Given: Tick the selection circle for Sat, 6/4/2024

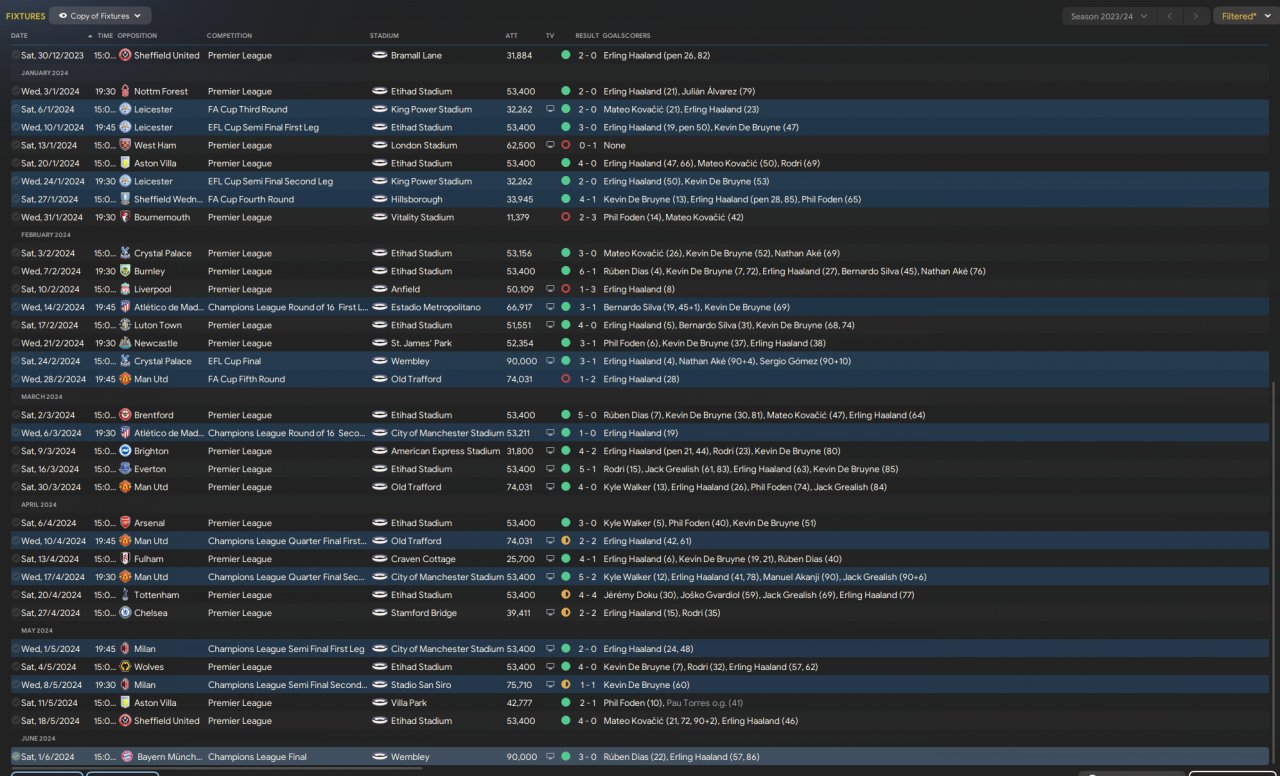Looking at the screenshot, I should tap(16, 523).
